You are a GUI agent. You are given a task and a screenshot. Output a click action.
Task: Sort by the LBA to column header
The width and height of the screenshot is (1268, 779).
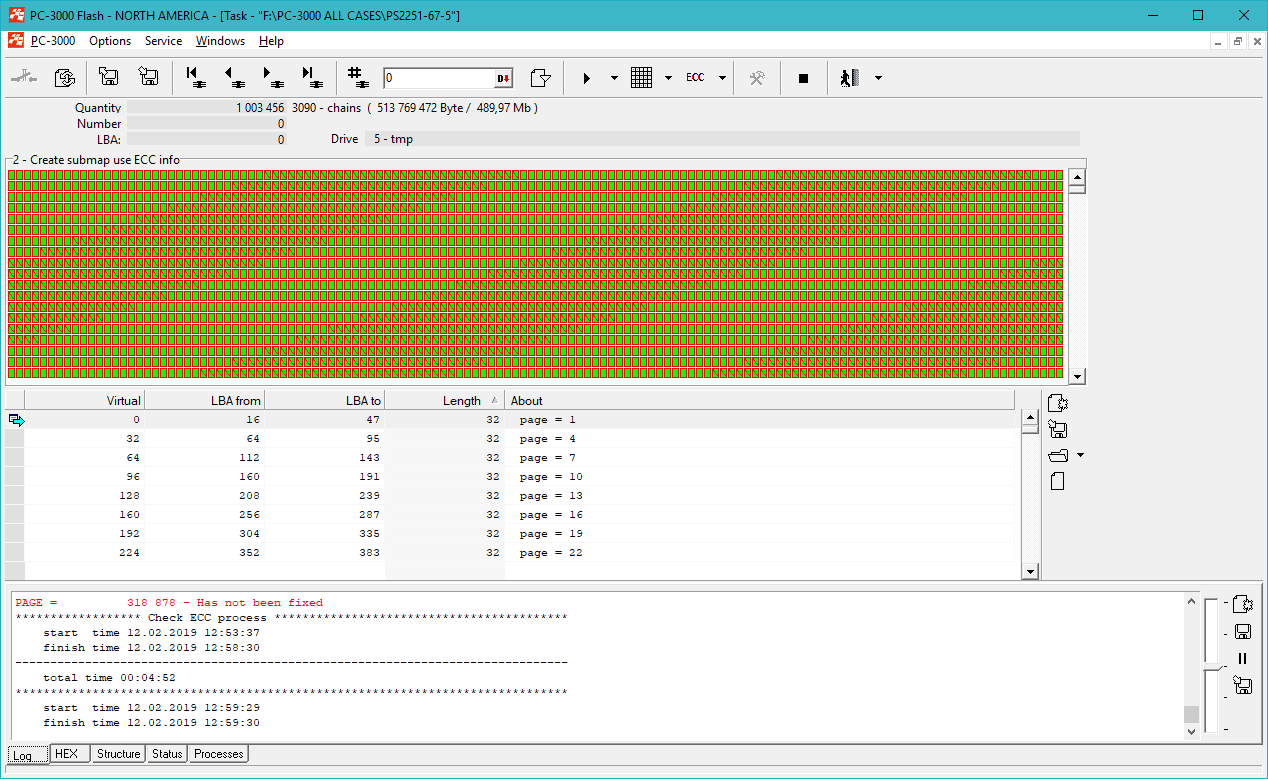324,400
